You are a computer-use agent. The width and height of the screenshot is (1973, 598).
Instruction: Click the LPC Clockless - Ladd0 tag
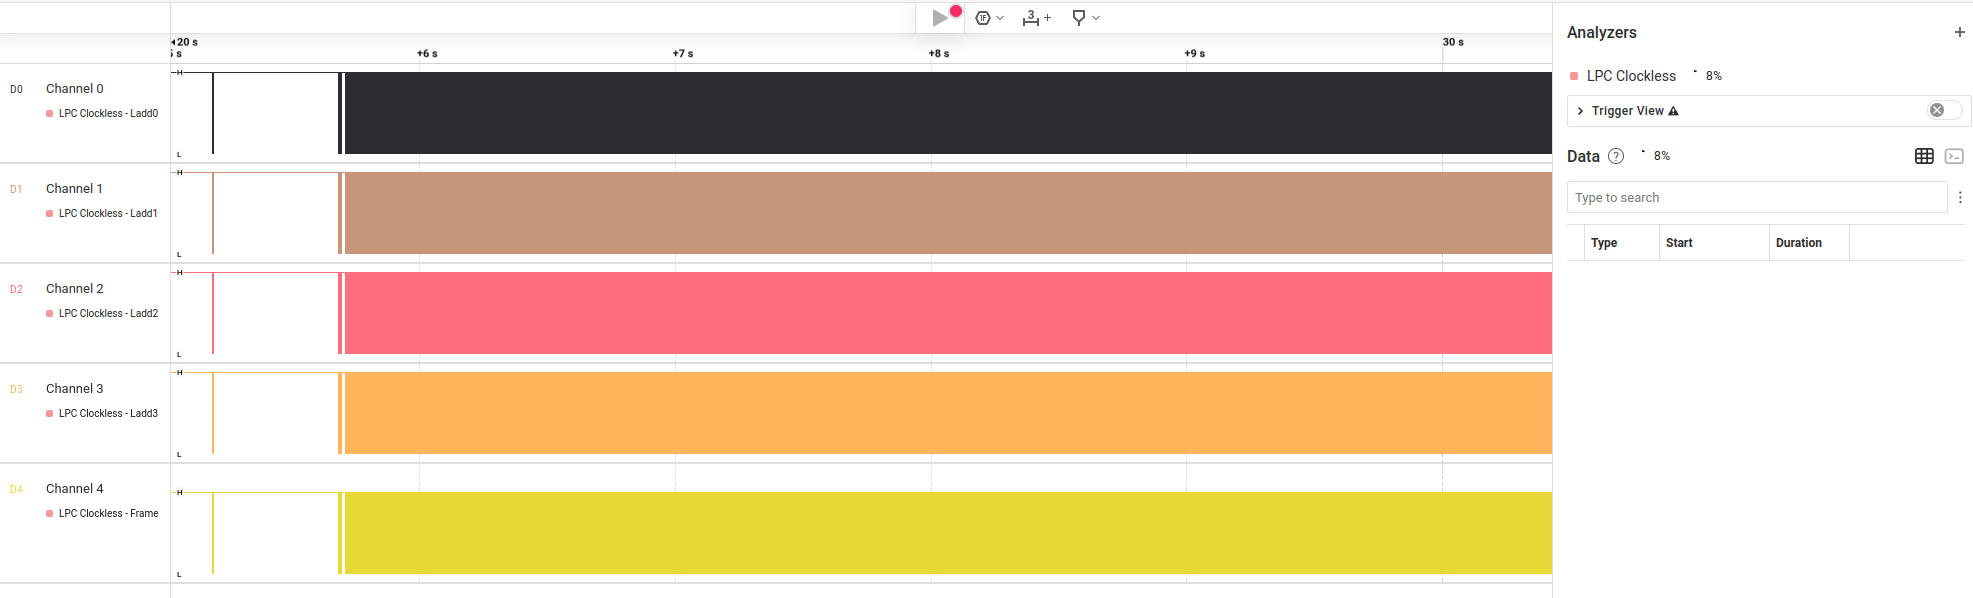point(102,114)
